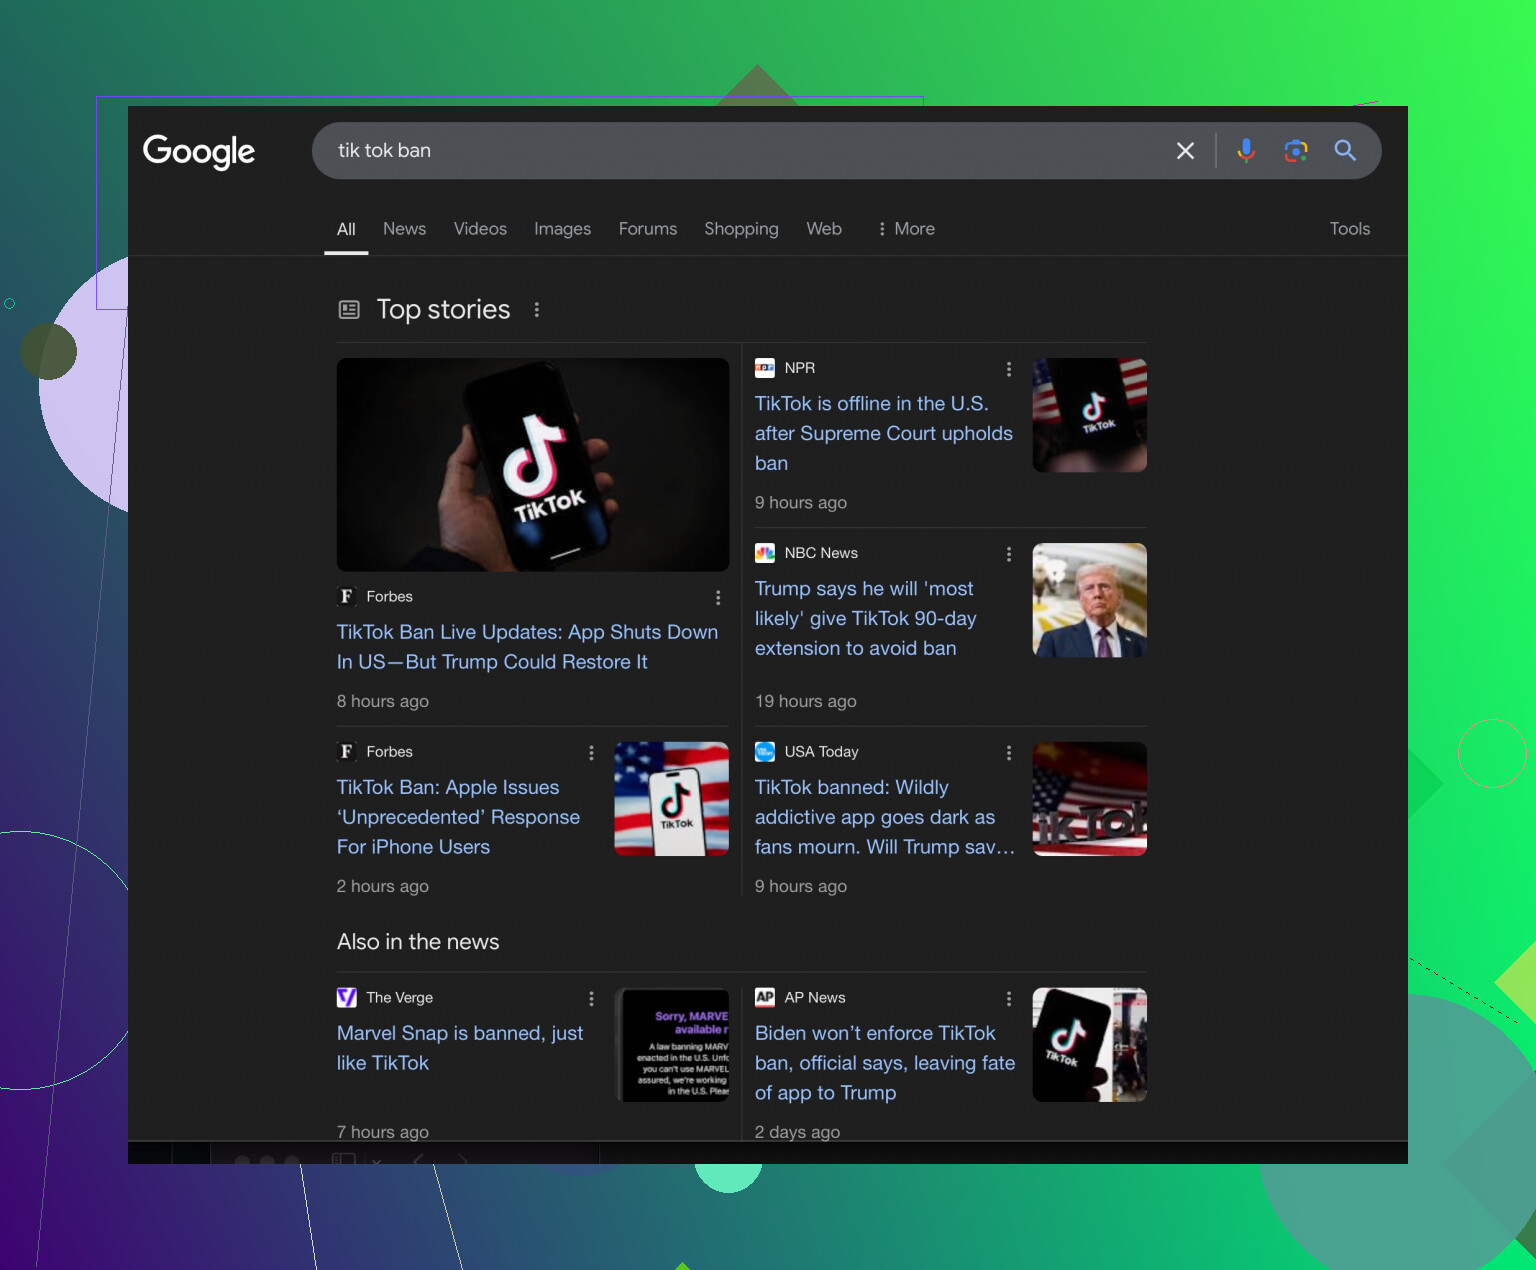Open three-dot menu for USA Today story
The image size is (1536, 1270).
tap(1008, 753)
